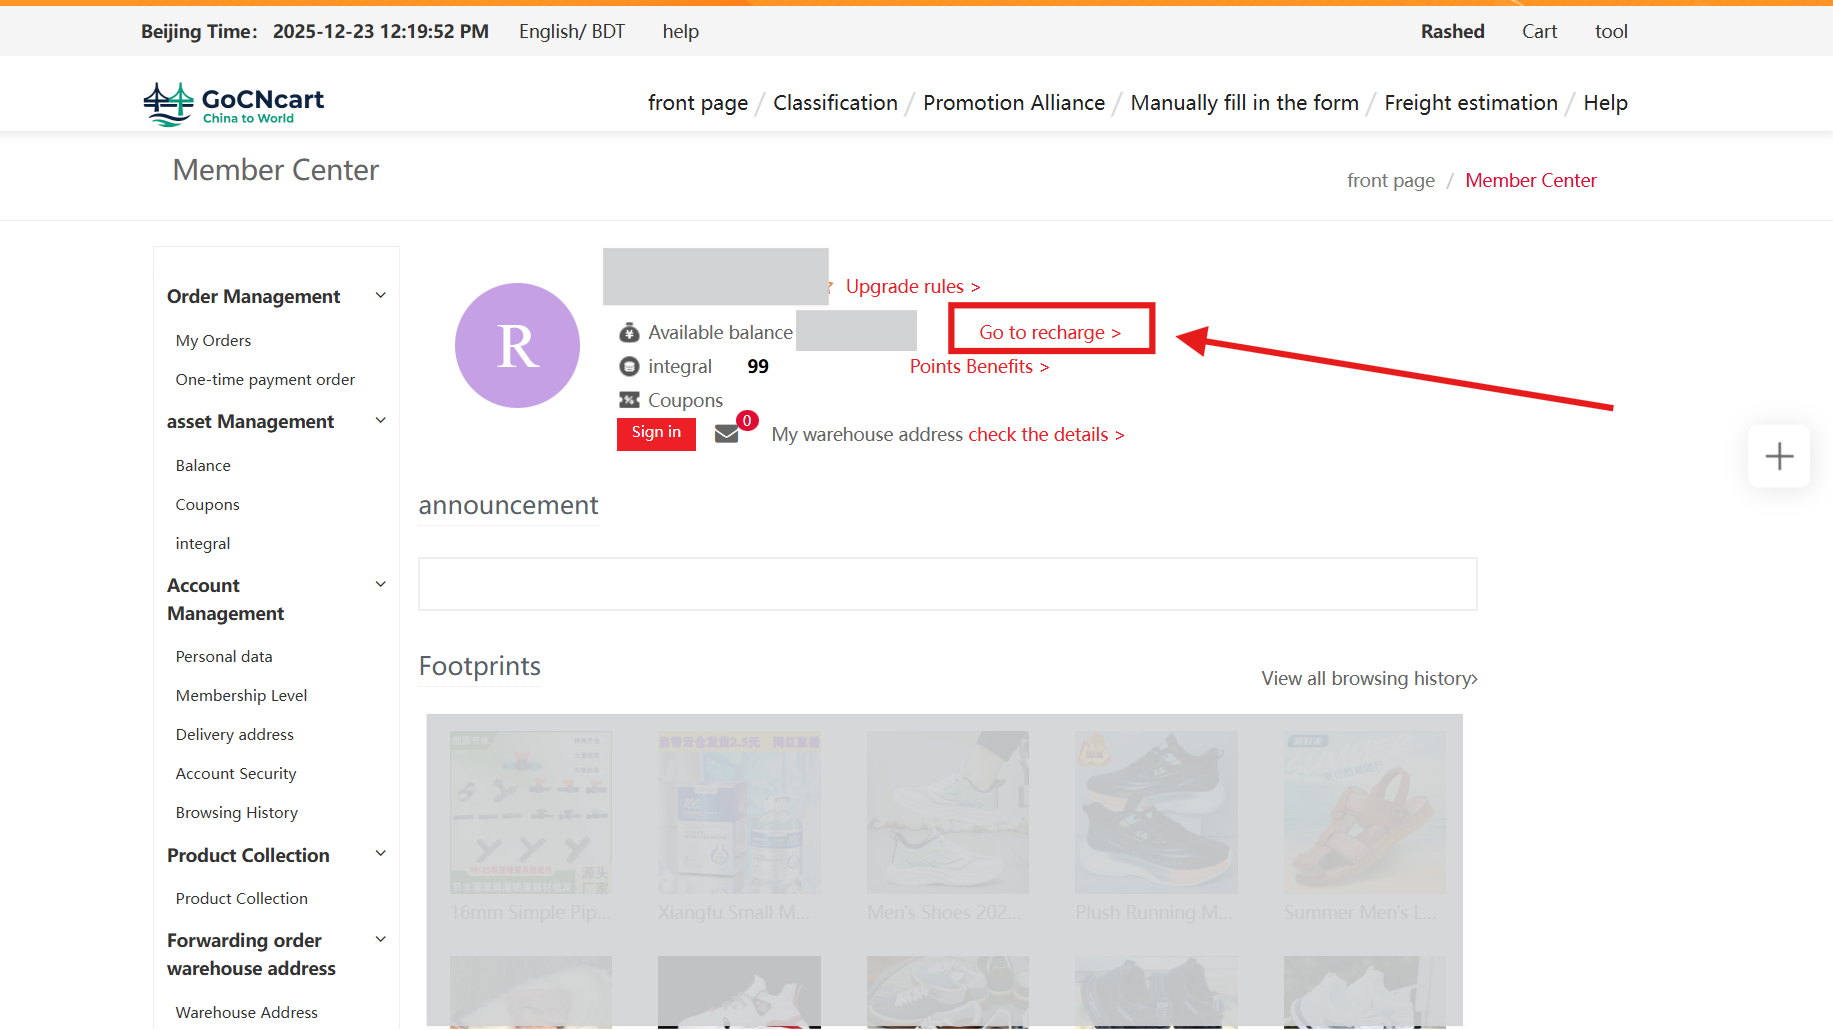Click the purple R profile avatar
This screenshot has height=1030, width=1833.
click(517, 346)
